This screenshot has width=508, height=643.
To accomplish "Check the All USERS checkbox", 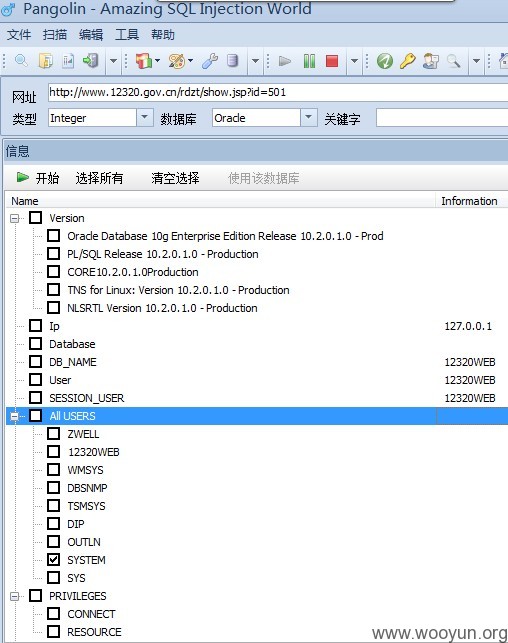I will click(36, 416).
